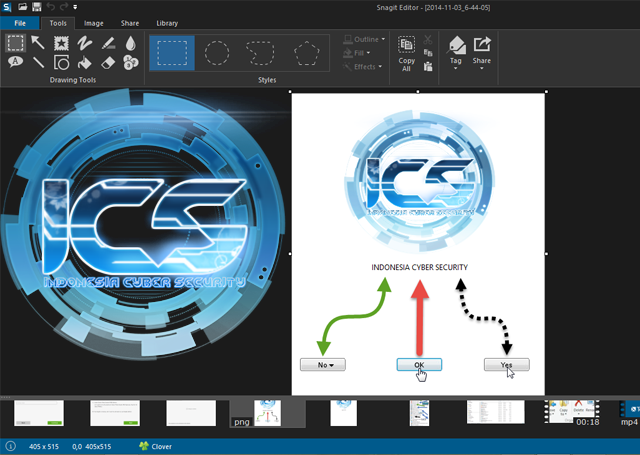Image resolution: width=640 pixels, height=455 pixels.
Task: Open the small logo-only thumbnail in tray
Action: (x=343, y=413)
